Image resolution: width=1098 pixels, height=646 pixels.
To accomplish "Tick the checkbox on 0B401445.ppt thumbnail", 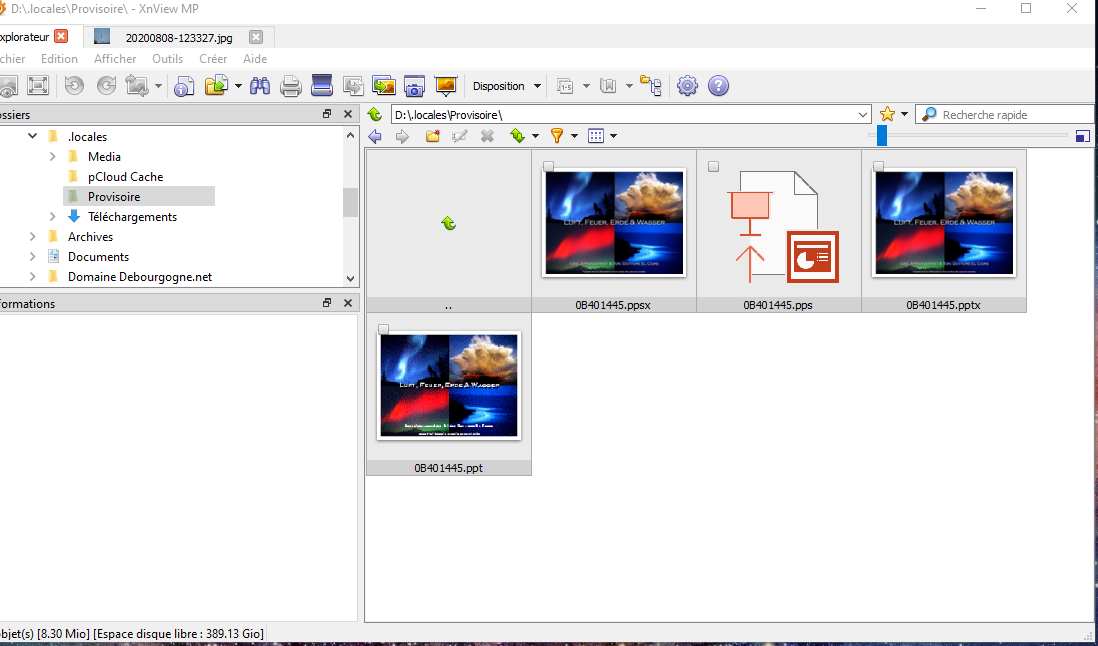I will click(x=383, y=329).
